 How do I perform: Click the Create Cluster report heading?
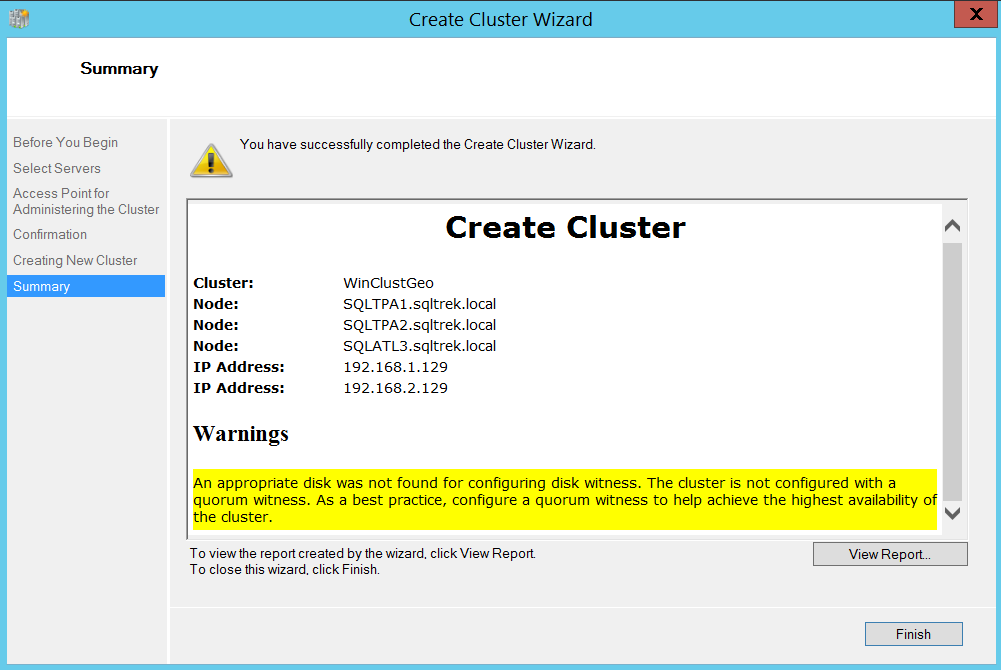[x=566, y=227]
